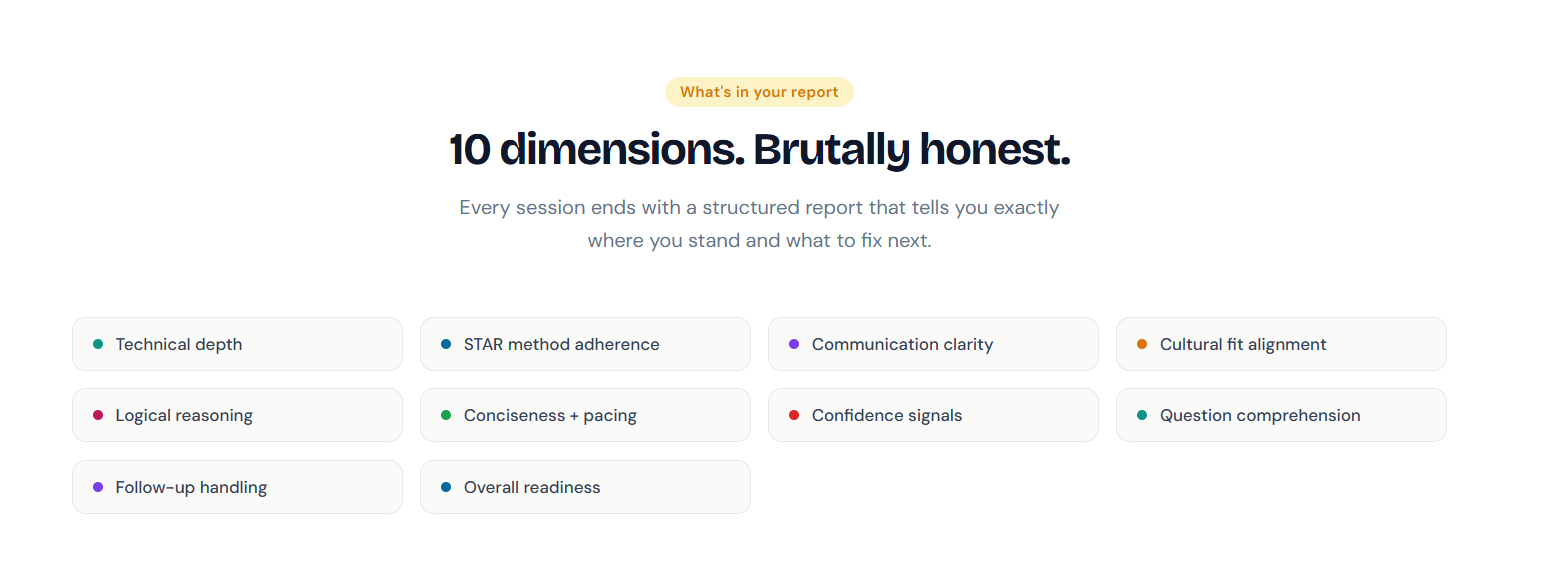Click the teal dot beside Technical depth
The width and height of the screenshot is (1558, 579).
pyautogui.click(x=98, y=344)
